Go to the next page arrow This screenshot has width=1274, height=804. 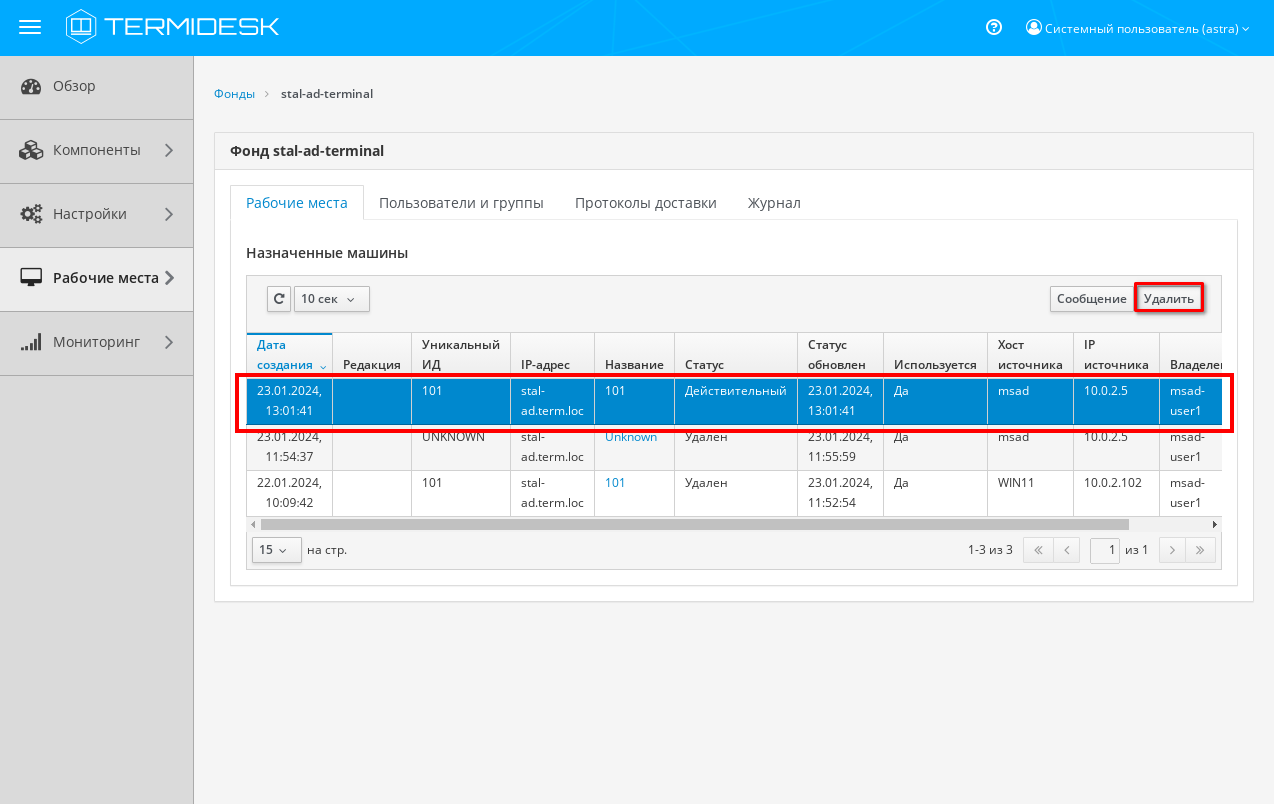(1171, 550)
